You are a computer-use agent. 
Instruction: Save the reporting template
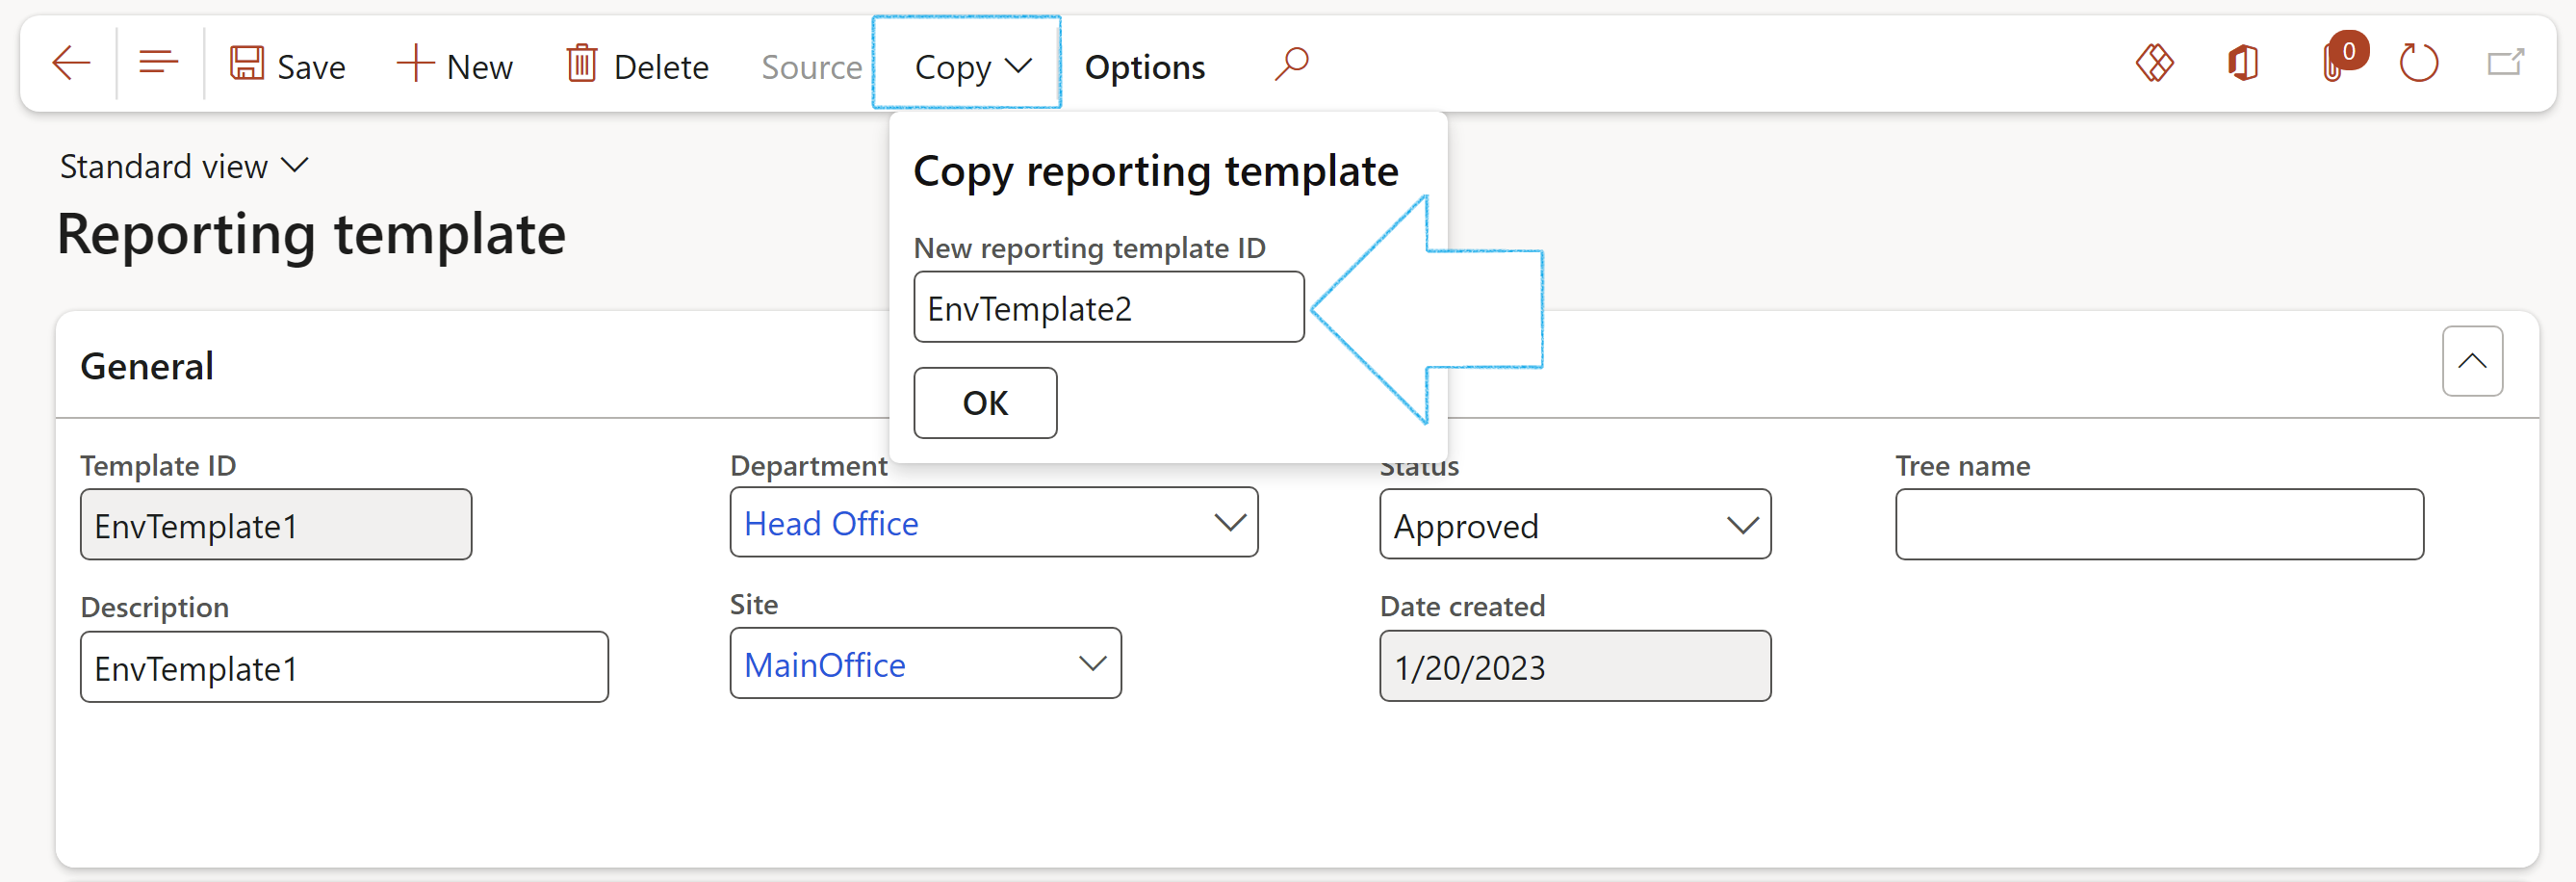(287, 66)
